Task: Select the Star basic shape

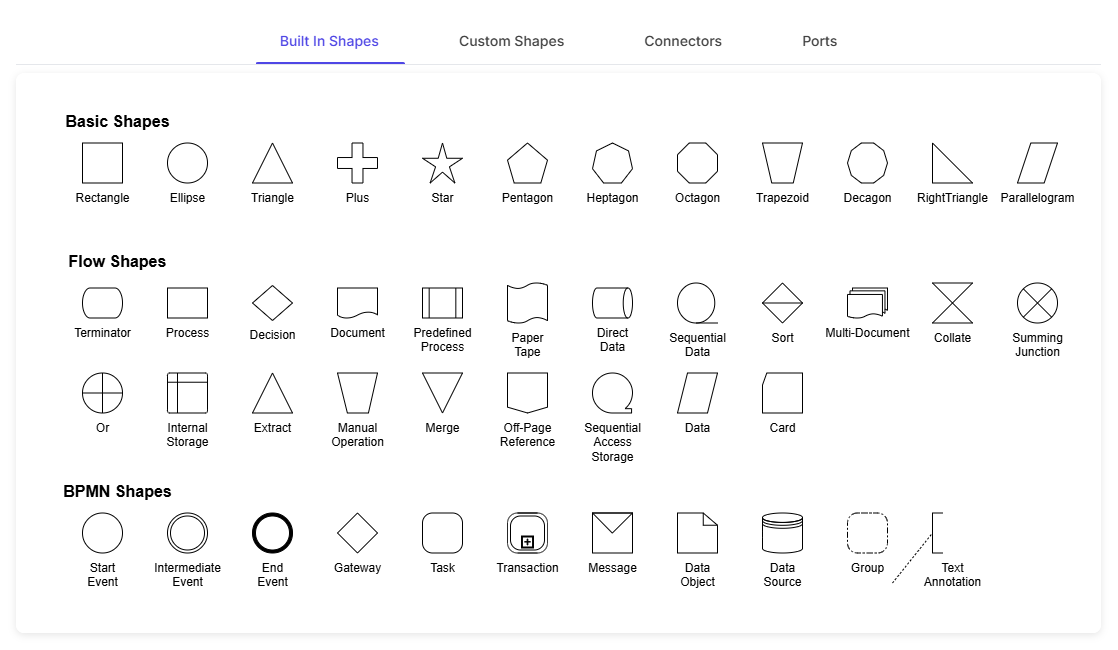Action: [x=442, y=163]
